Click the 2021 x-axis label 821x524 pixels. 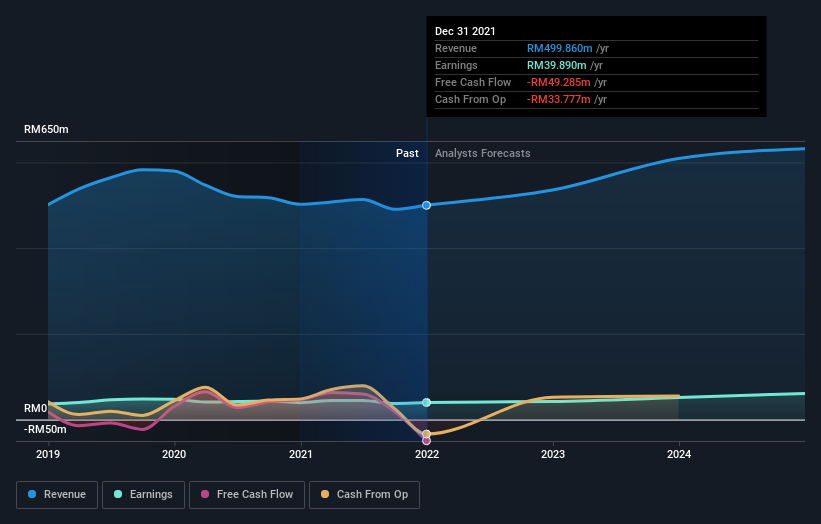(x=301, y=454)
